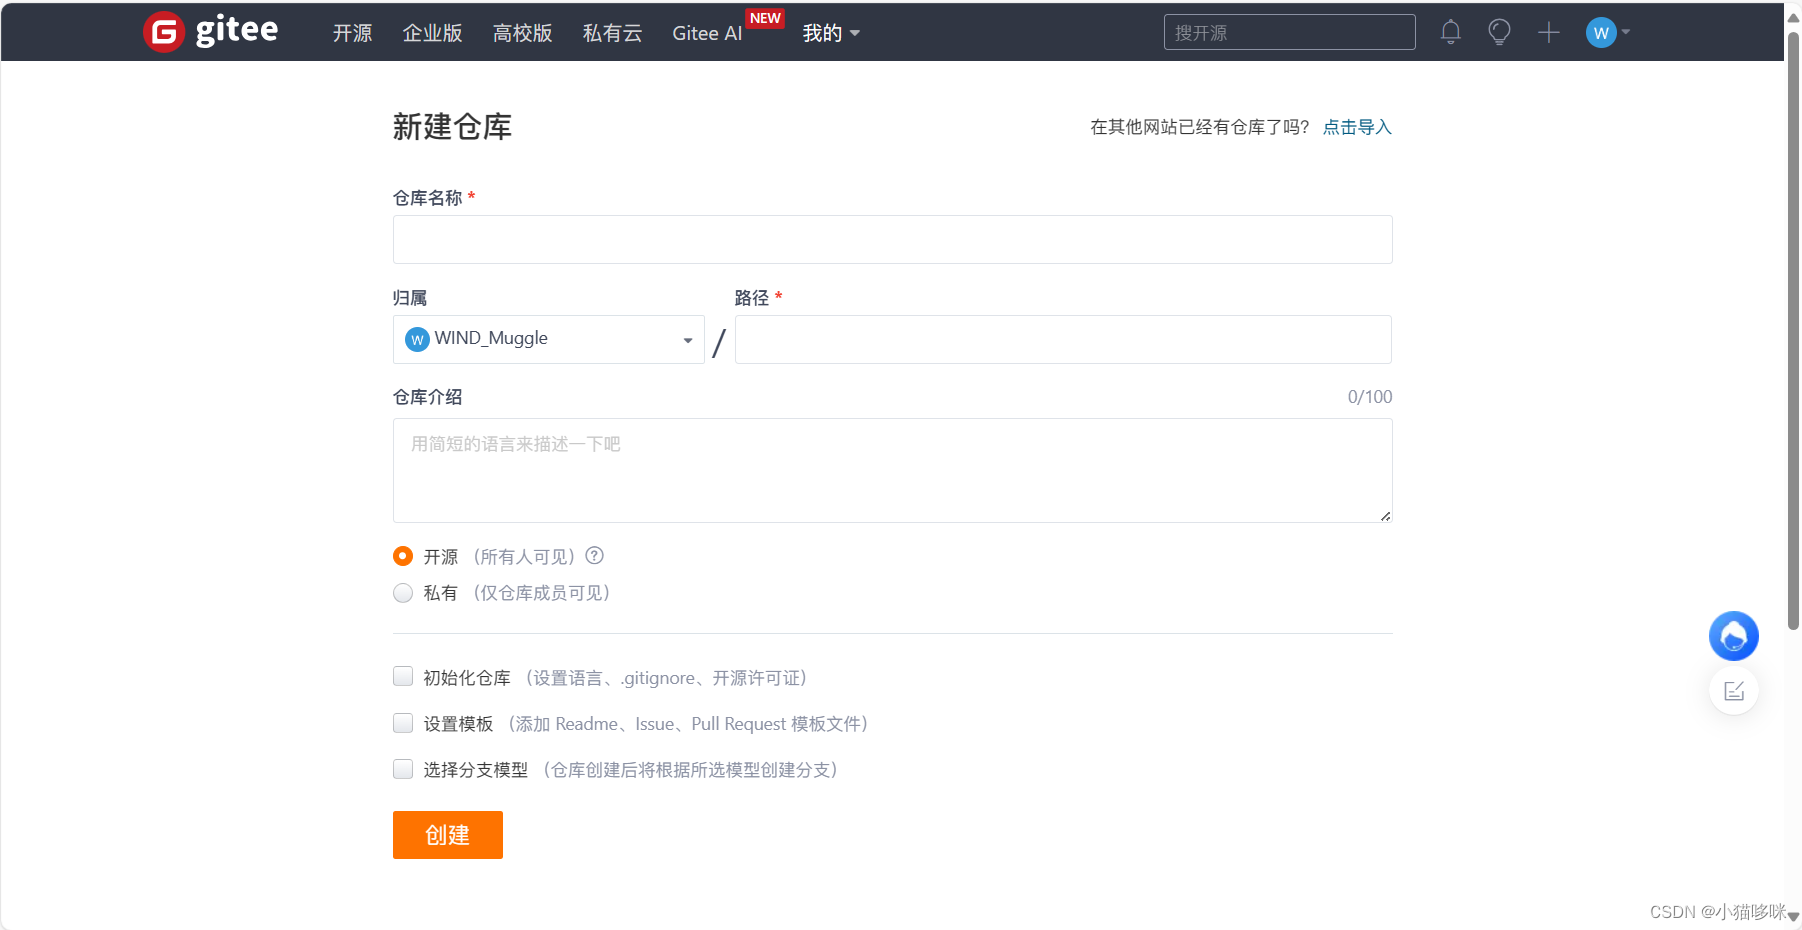Open the floating customer service chat icon
The height and width of the screenshot is (930, 1802).
tap(1733, 636)
